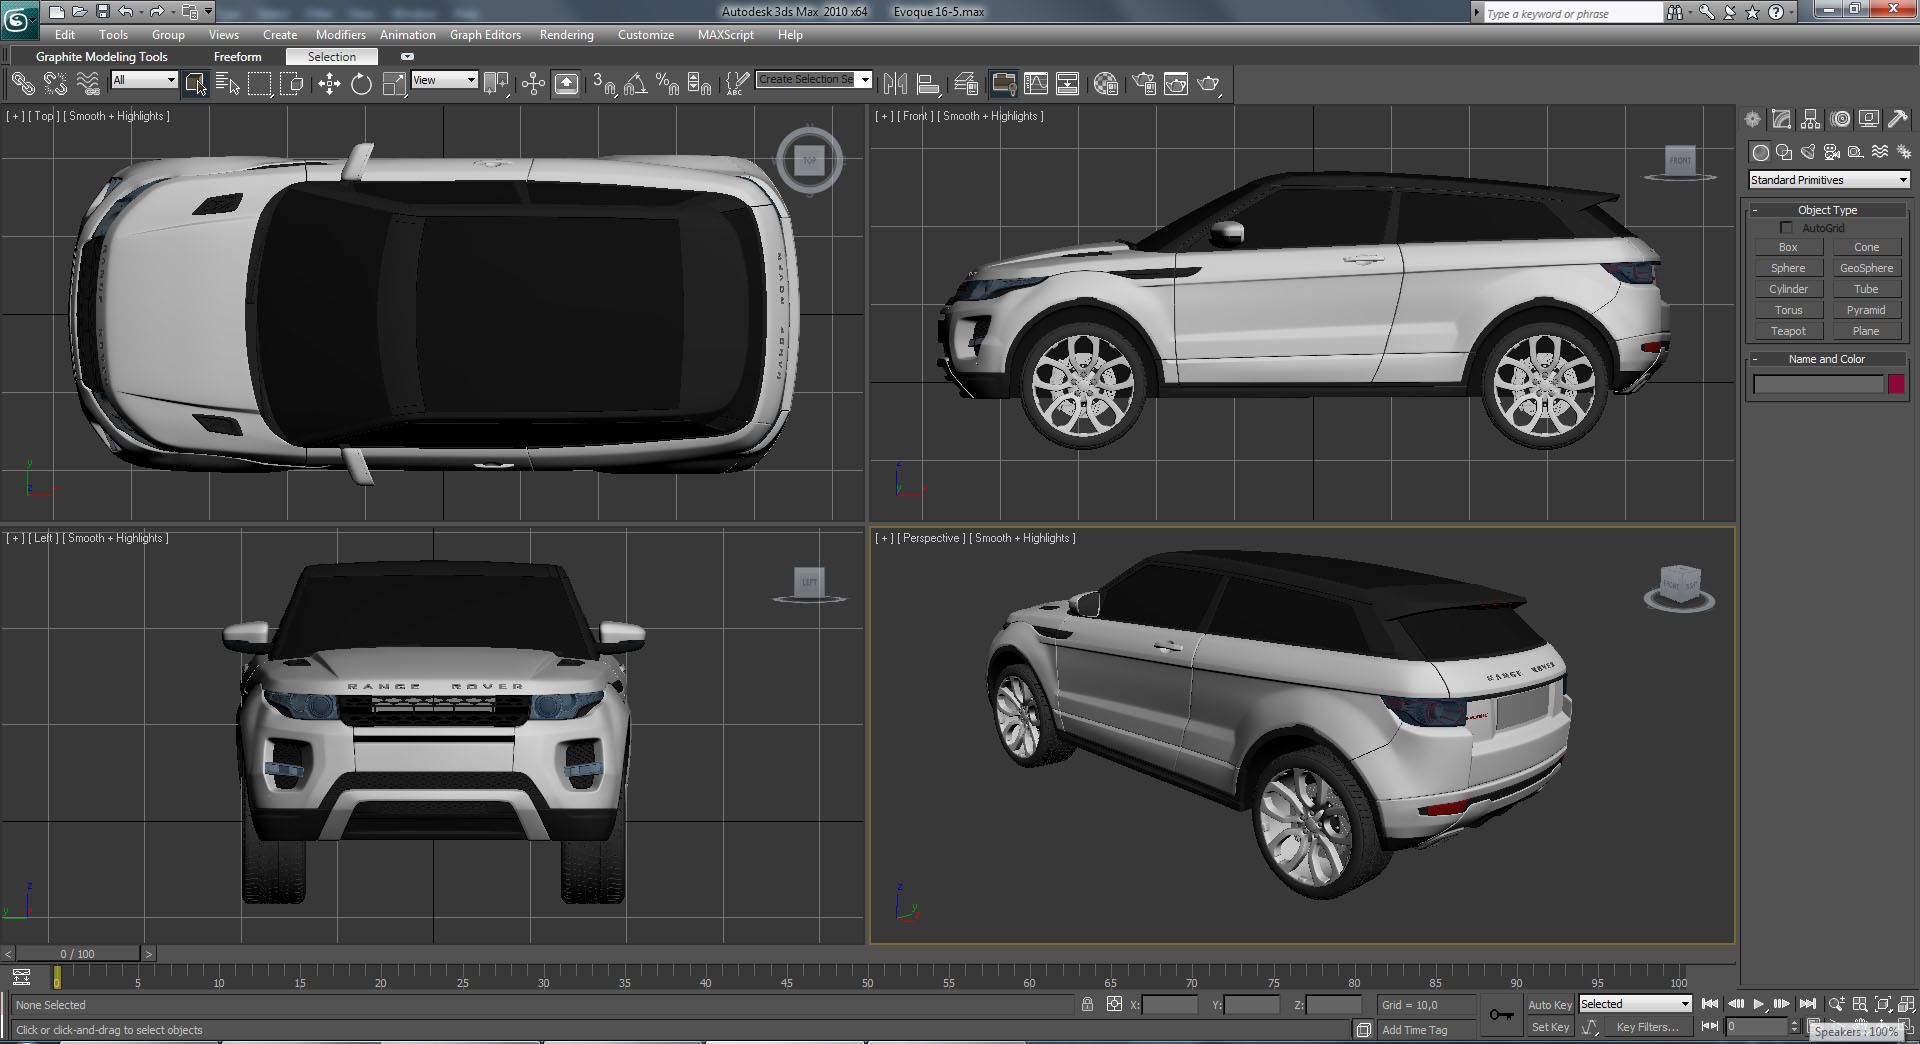1920x1044 pixels.
Task: Toggle 3D Snaps on toolbar
Action: click(x=603, y=84)
